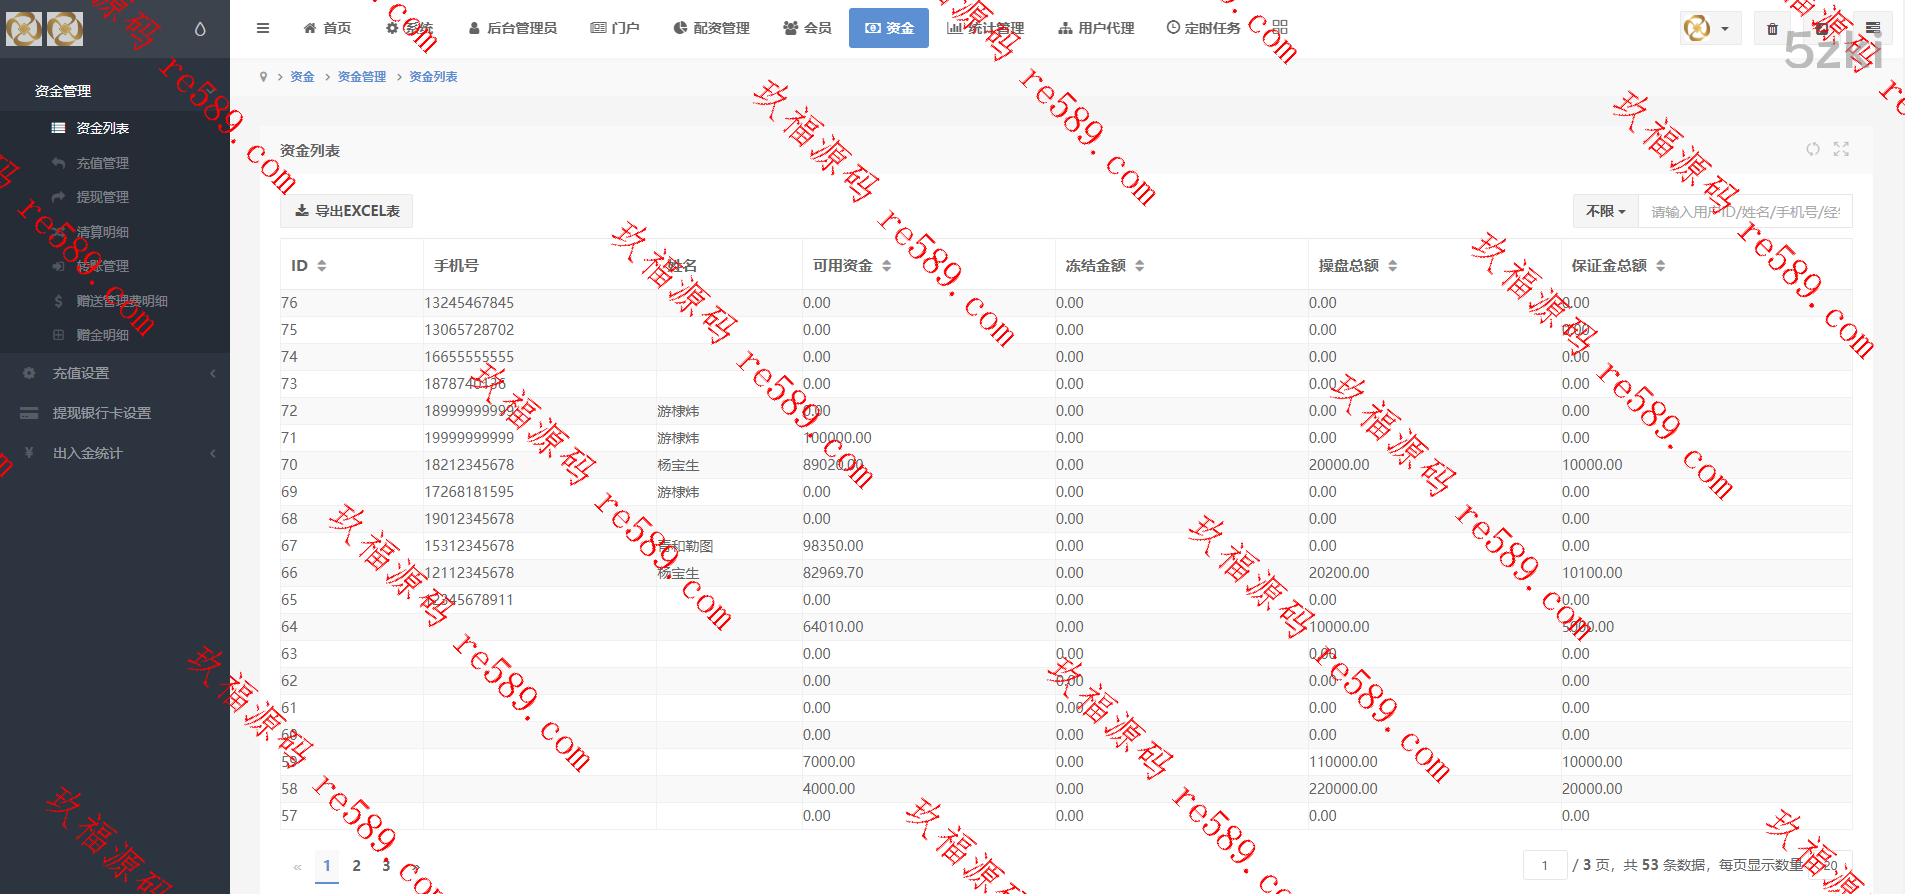This screenshot has width=1905, height=894.
Task: Click the trash can icon in top bar
Action: [x=1772, y=29]
